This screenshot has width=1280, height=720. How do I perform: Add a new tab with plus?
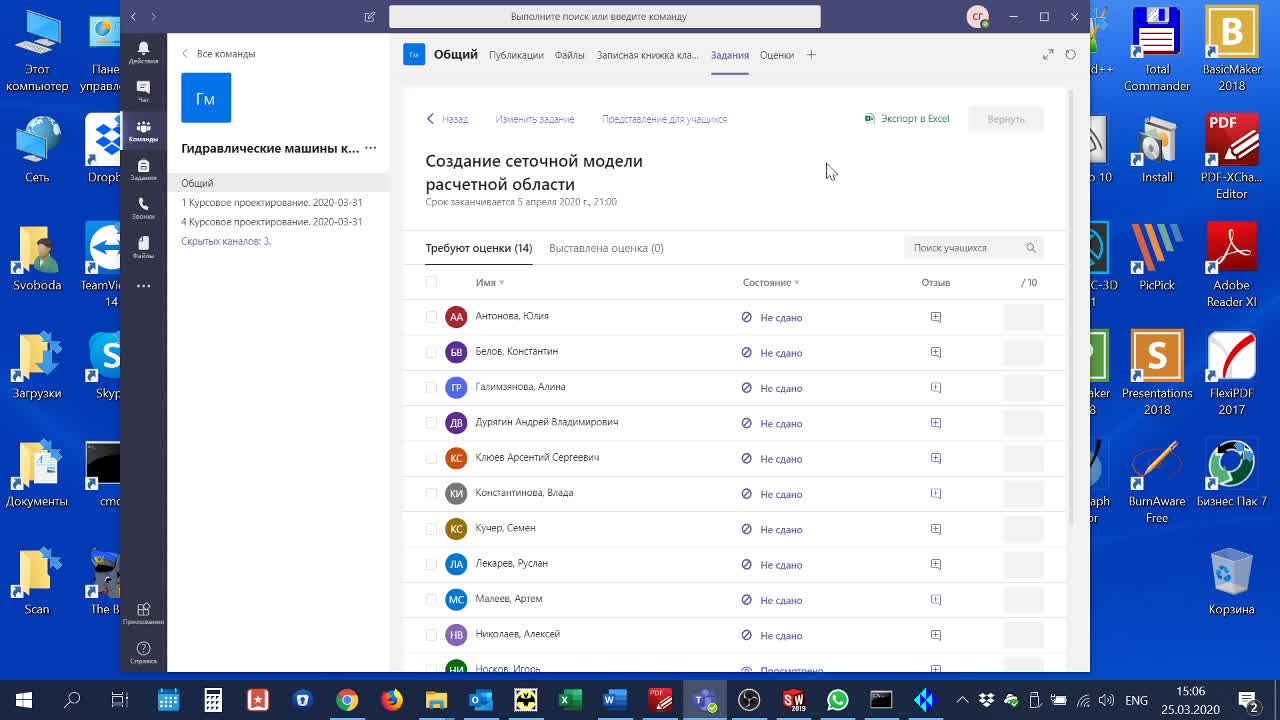tap(811, 55)
